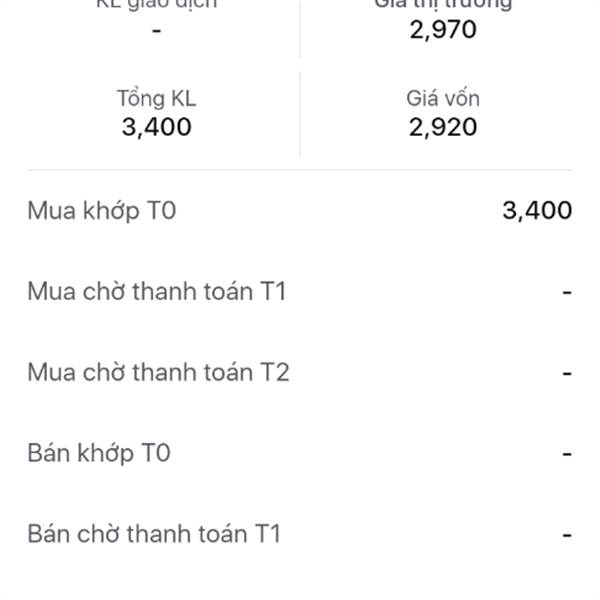Select the dash under KL giao dịch

(157, 30)
